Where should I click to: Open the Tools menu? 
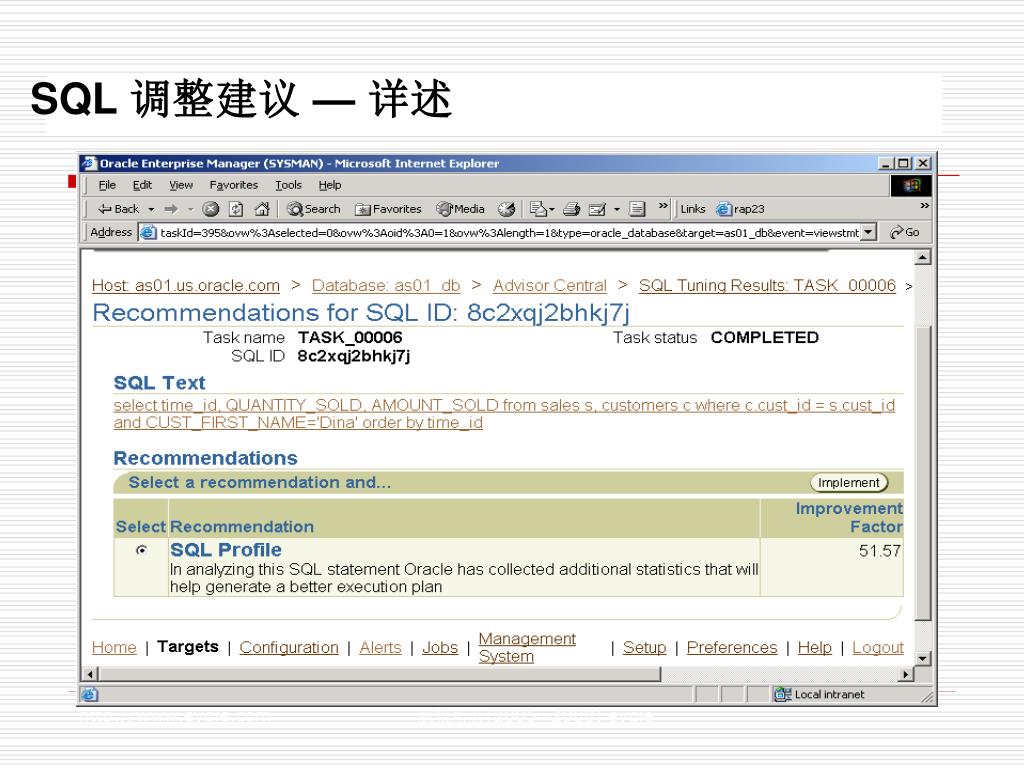(x=288, y=185)
